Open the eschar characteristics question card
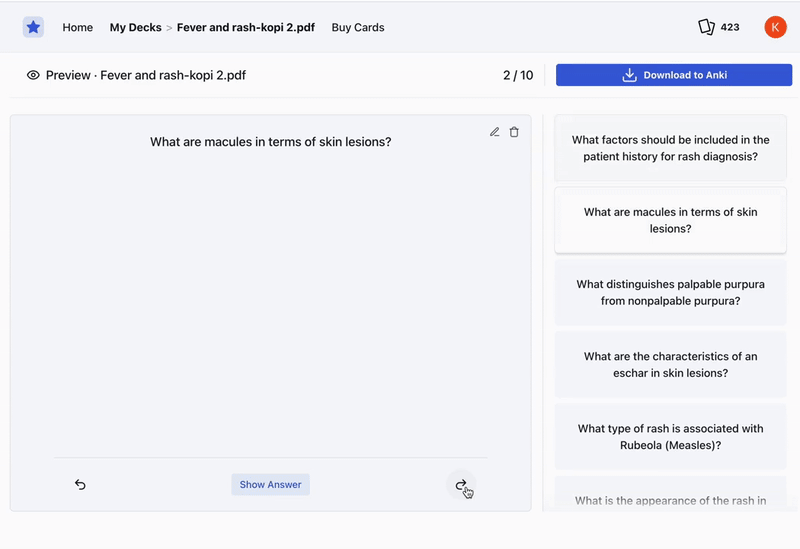 pyautogui.click(x=670, y=364)
